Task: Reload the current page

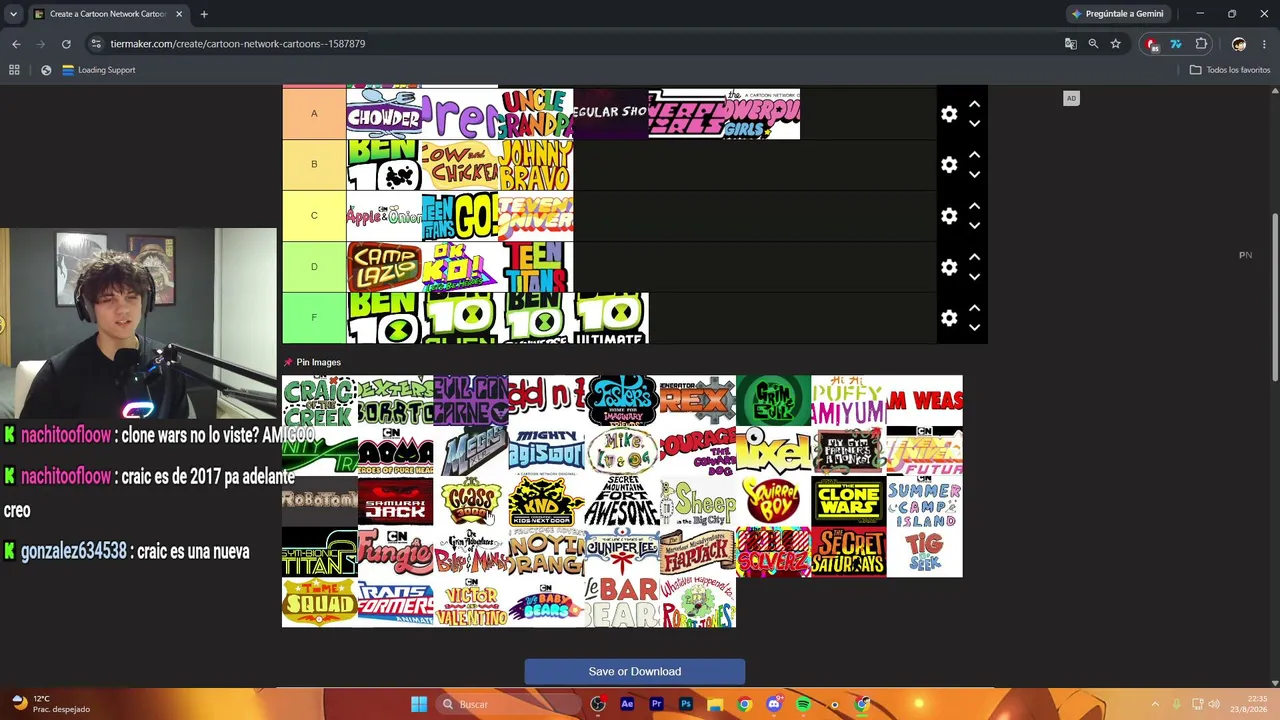Action: click(66, 44)
